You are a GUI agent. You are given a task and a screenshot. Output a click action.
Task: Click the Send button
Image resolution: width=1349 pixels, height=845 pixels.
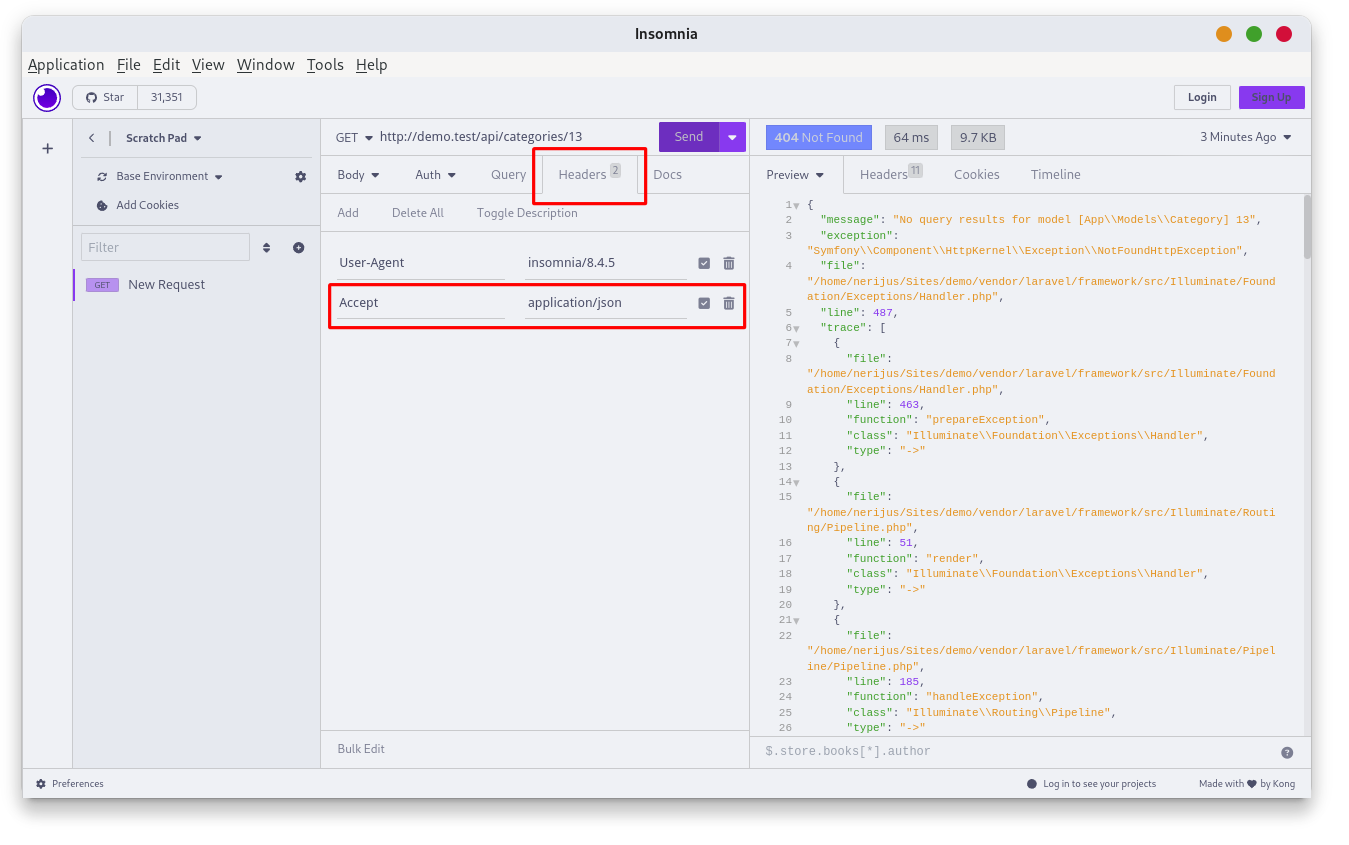coord(689,137)
